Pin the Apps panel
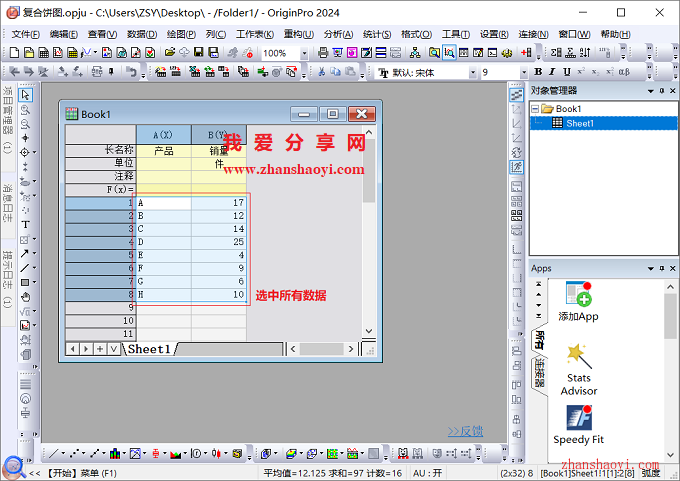Image resolution: width=680 pixels, height=481 pixels. (662, 268)
